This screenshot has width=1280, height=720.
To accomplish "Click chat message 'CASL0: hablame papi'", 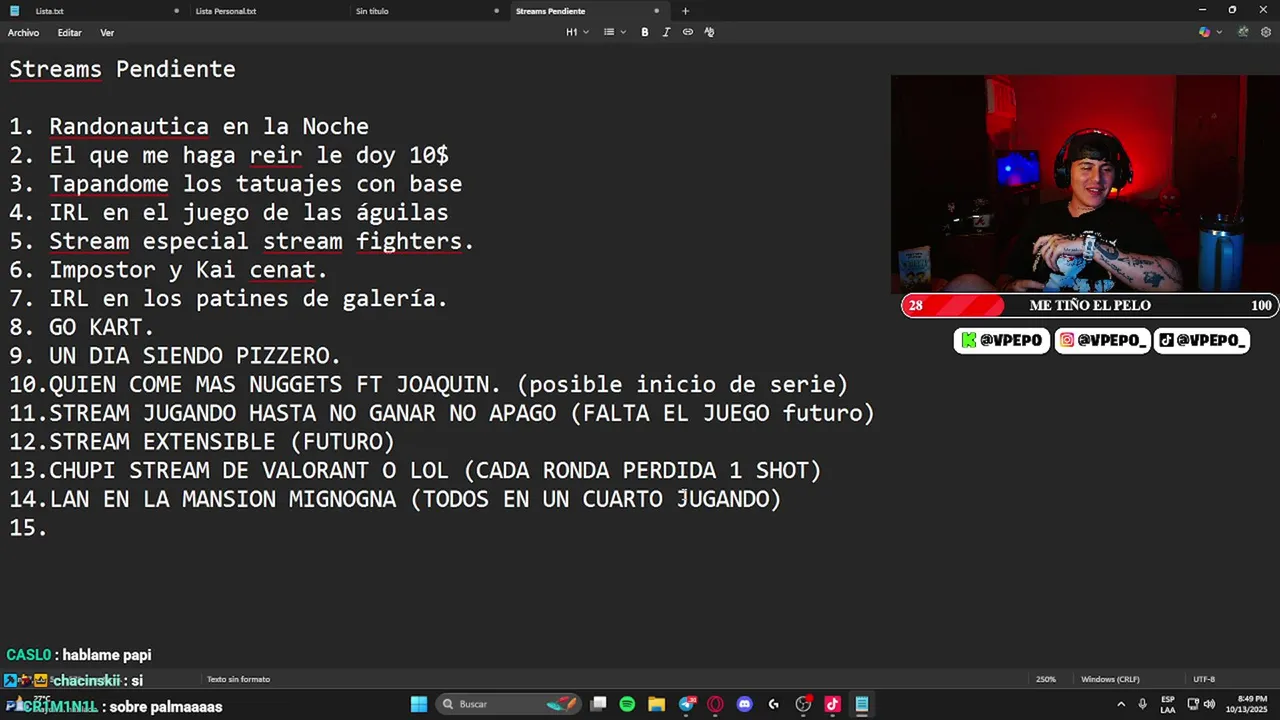I will coord(79,655).
